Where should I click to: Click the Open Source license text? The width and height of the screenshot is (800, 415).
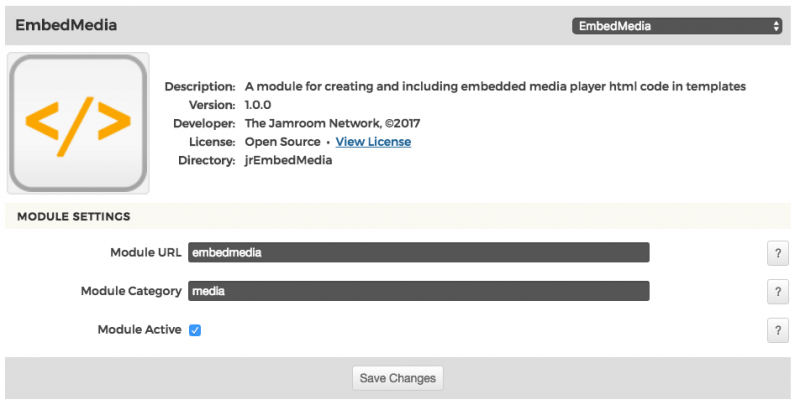coord(283,142)
